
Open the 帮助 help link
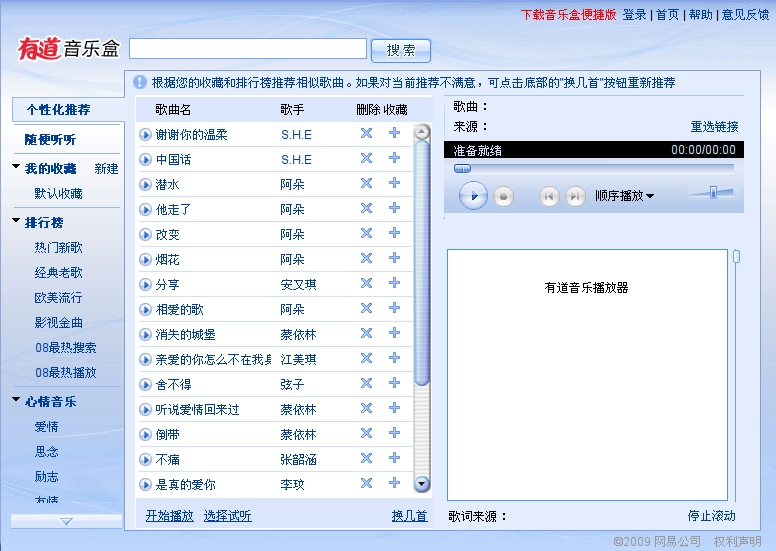[701, 15]
